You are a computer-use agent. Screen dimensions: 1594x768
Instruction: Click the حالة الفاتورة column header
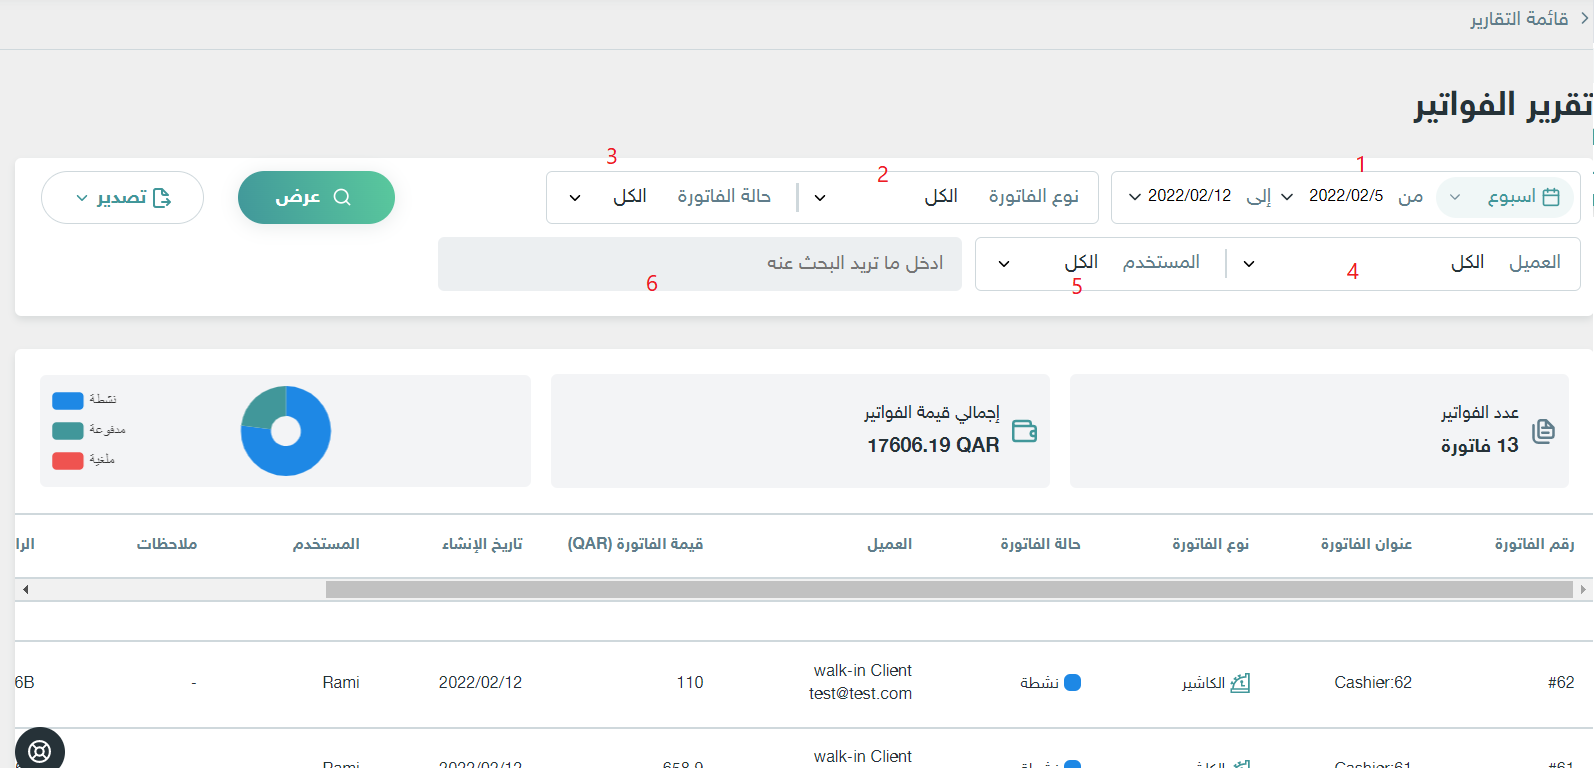[1040, 544]
